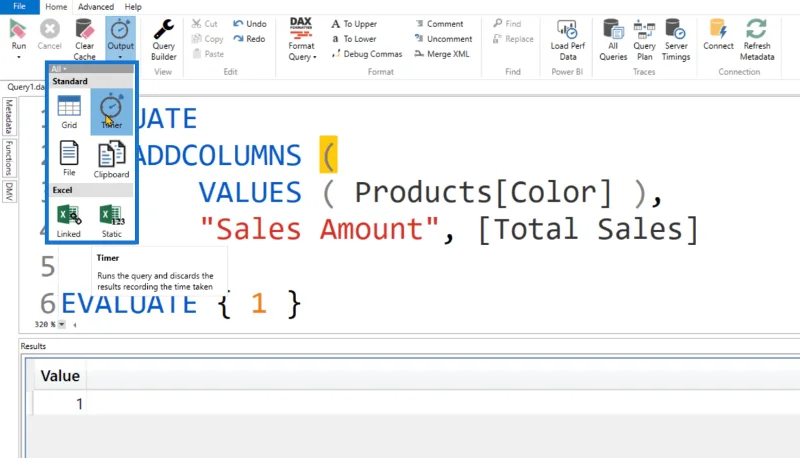This screenshot has height=458, width=800.
Task: Copy the selected text
Action: click(208, 39)
